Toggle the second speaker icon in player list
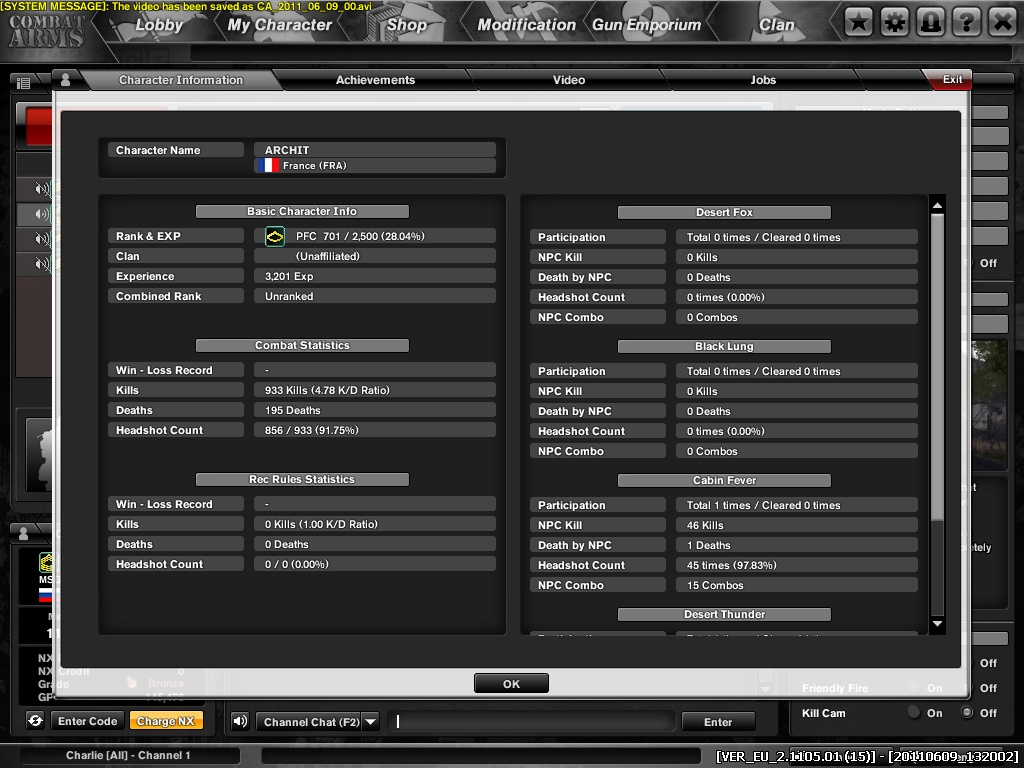The image size is (1024, 768). (42, 214)
